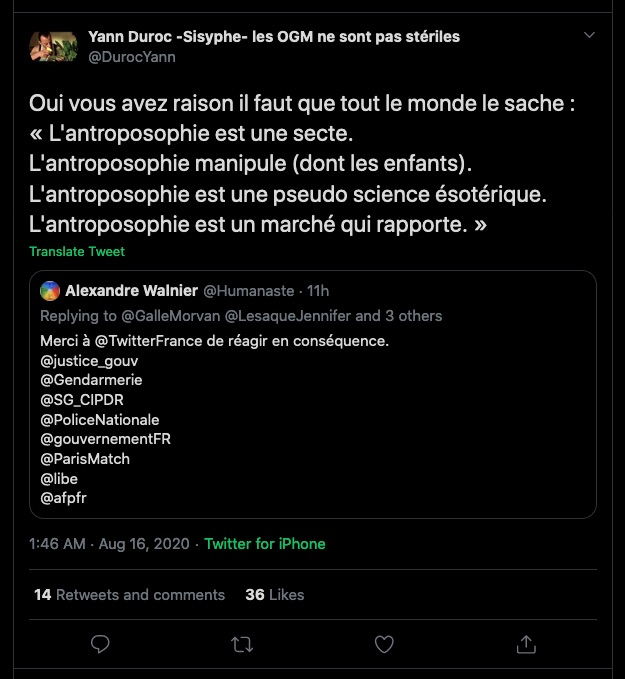This screenshot has height=679, width=625.
Task: Open the Twitter for iPhone source link
Action: pyautogui.click(x=265, y=544)
